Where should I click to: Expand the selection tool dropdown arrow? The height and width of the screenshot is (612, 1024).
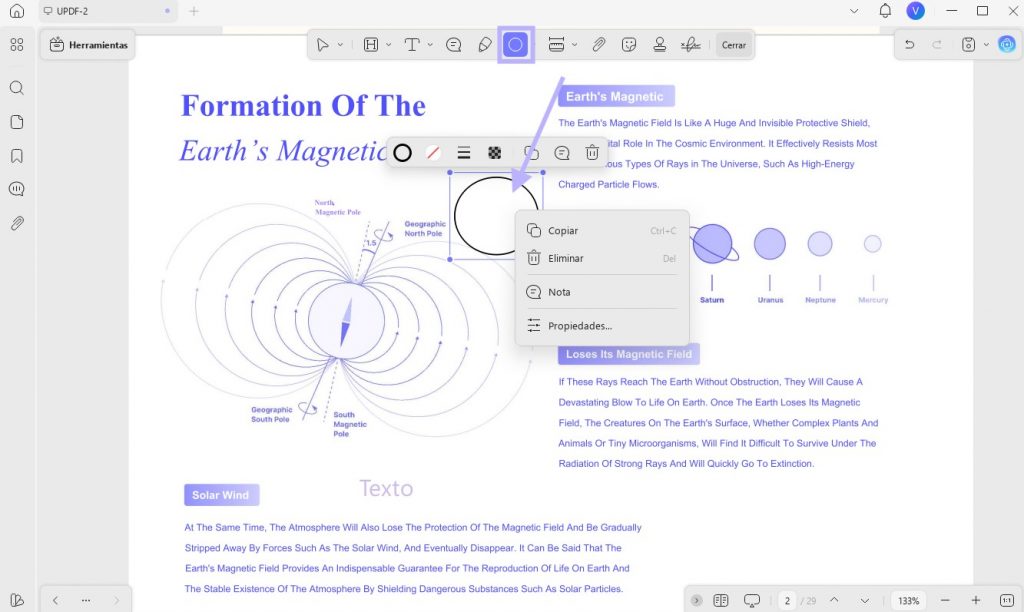click(x=340, y=45)
